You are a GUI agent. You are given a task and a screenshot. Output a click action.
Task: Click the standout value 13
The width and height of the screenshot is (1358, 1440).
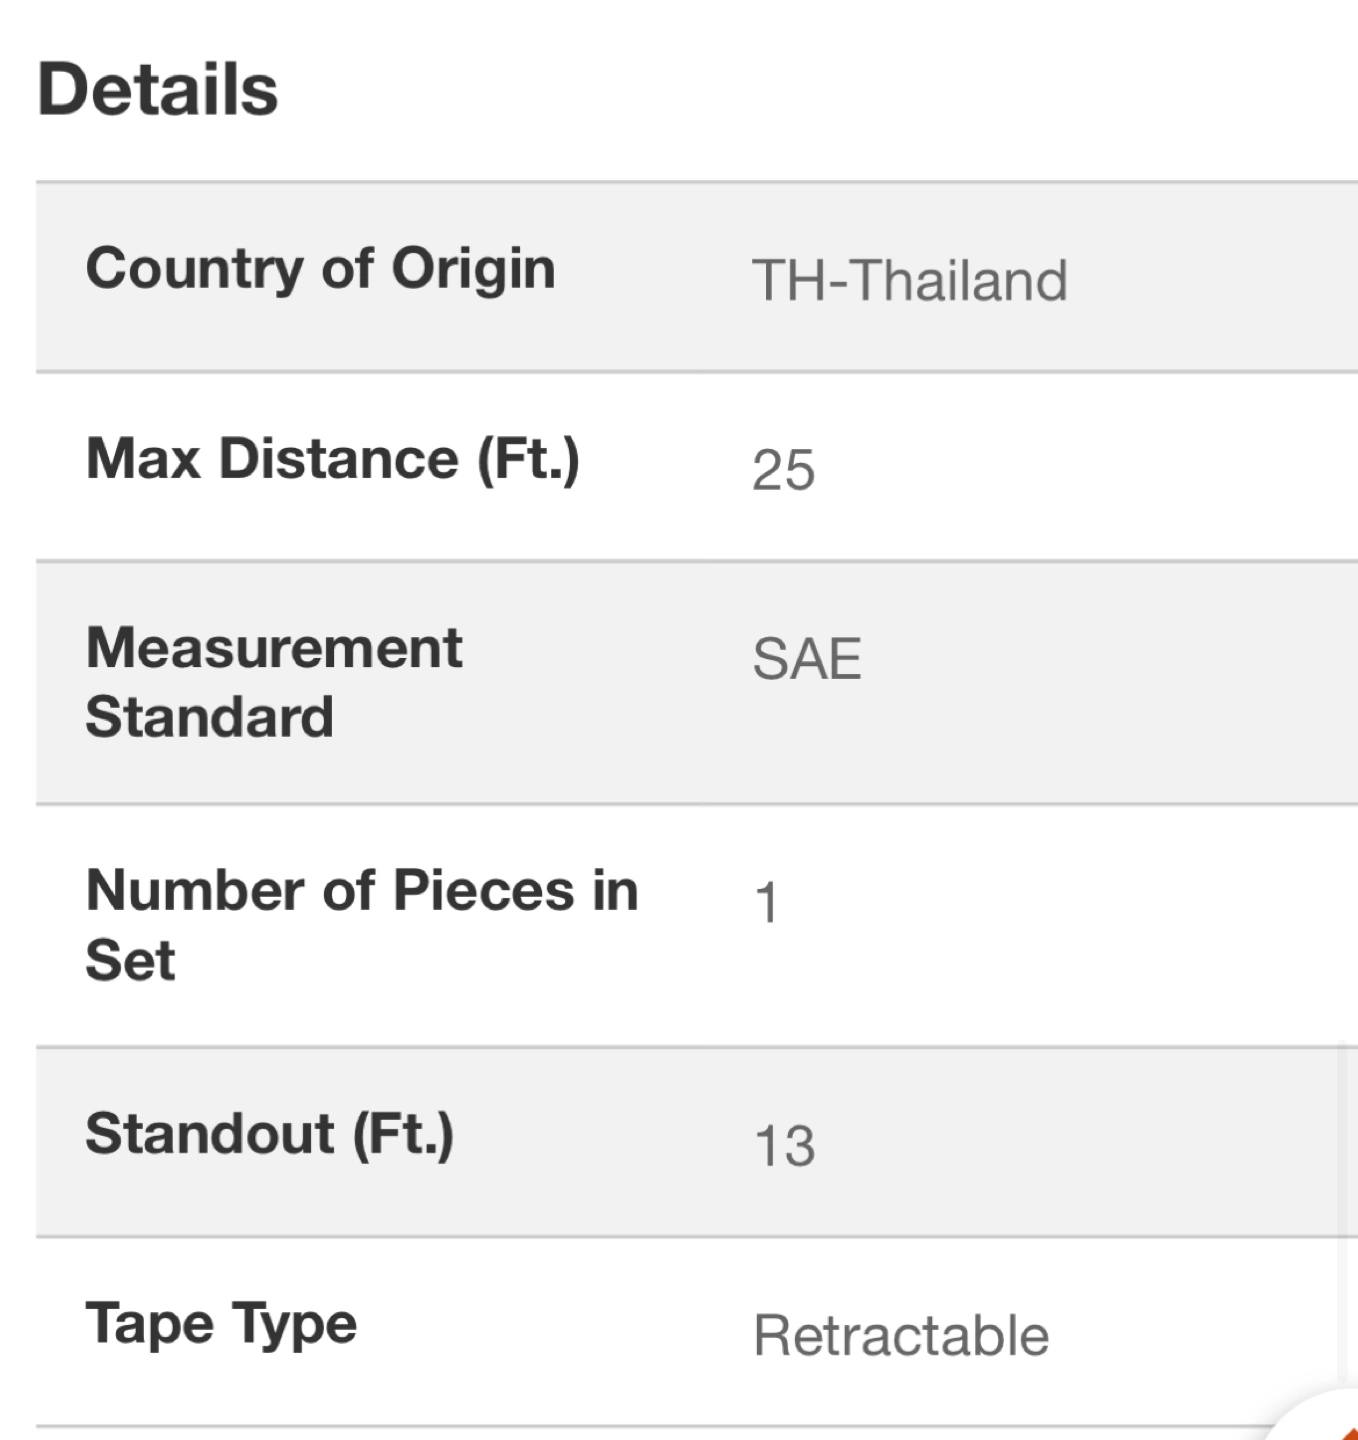click(784, 1145)
